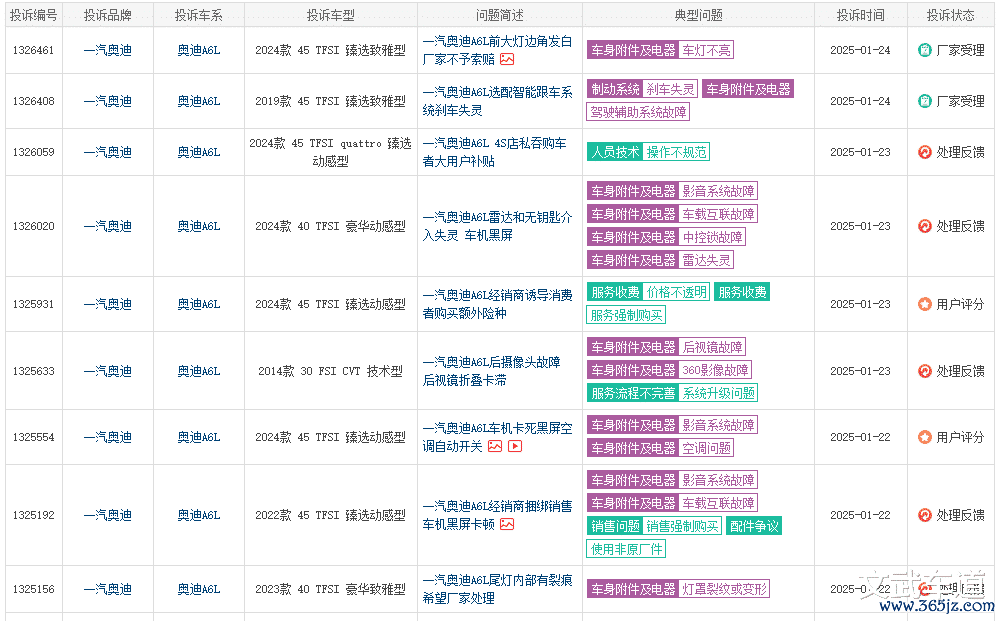Click 车灯不亮 tag in row 1326461

pos(706,50)
